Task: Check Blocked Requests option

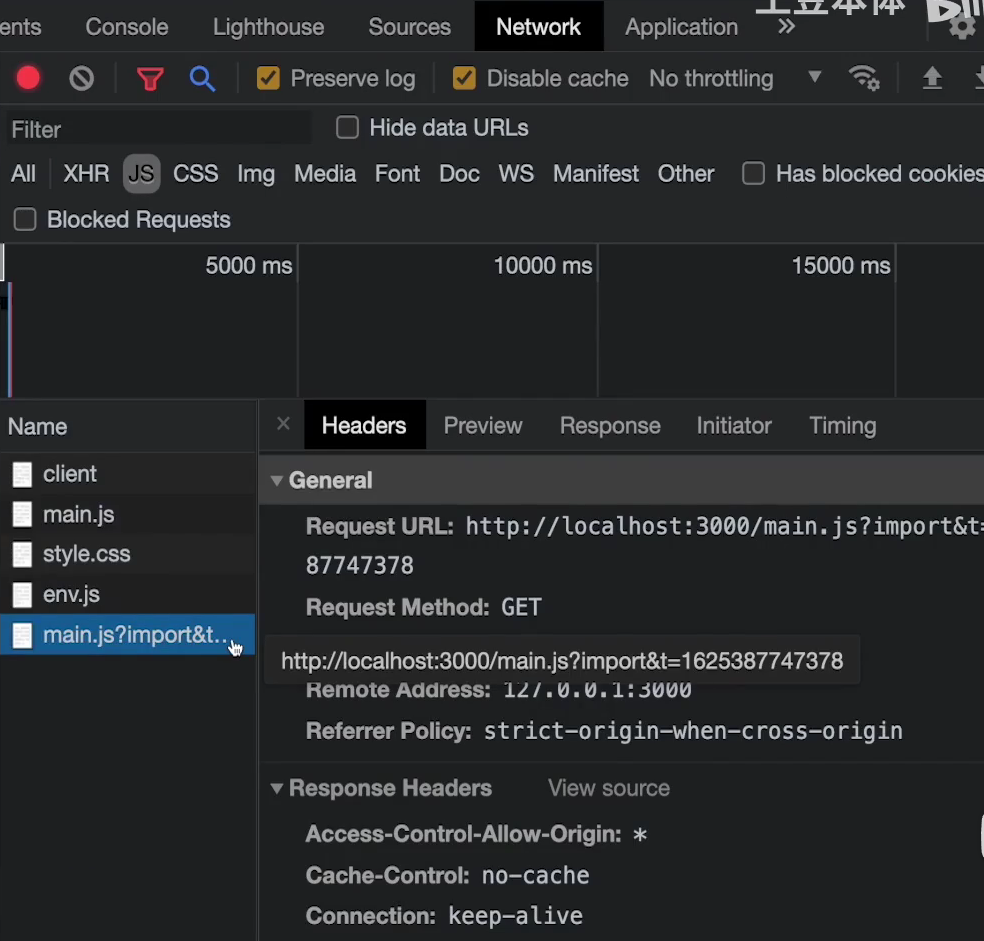Action: coord(25,220)
